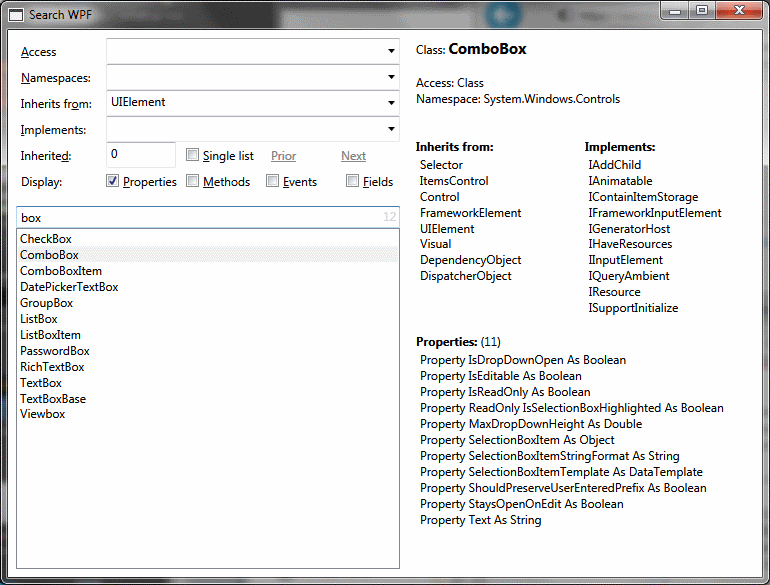Image resolution: width=770 pixels, height=585 pixels.
Task: Click Visual under Inherits from
Action: (x=435, y=244)
